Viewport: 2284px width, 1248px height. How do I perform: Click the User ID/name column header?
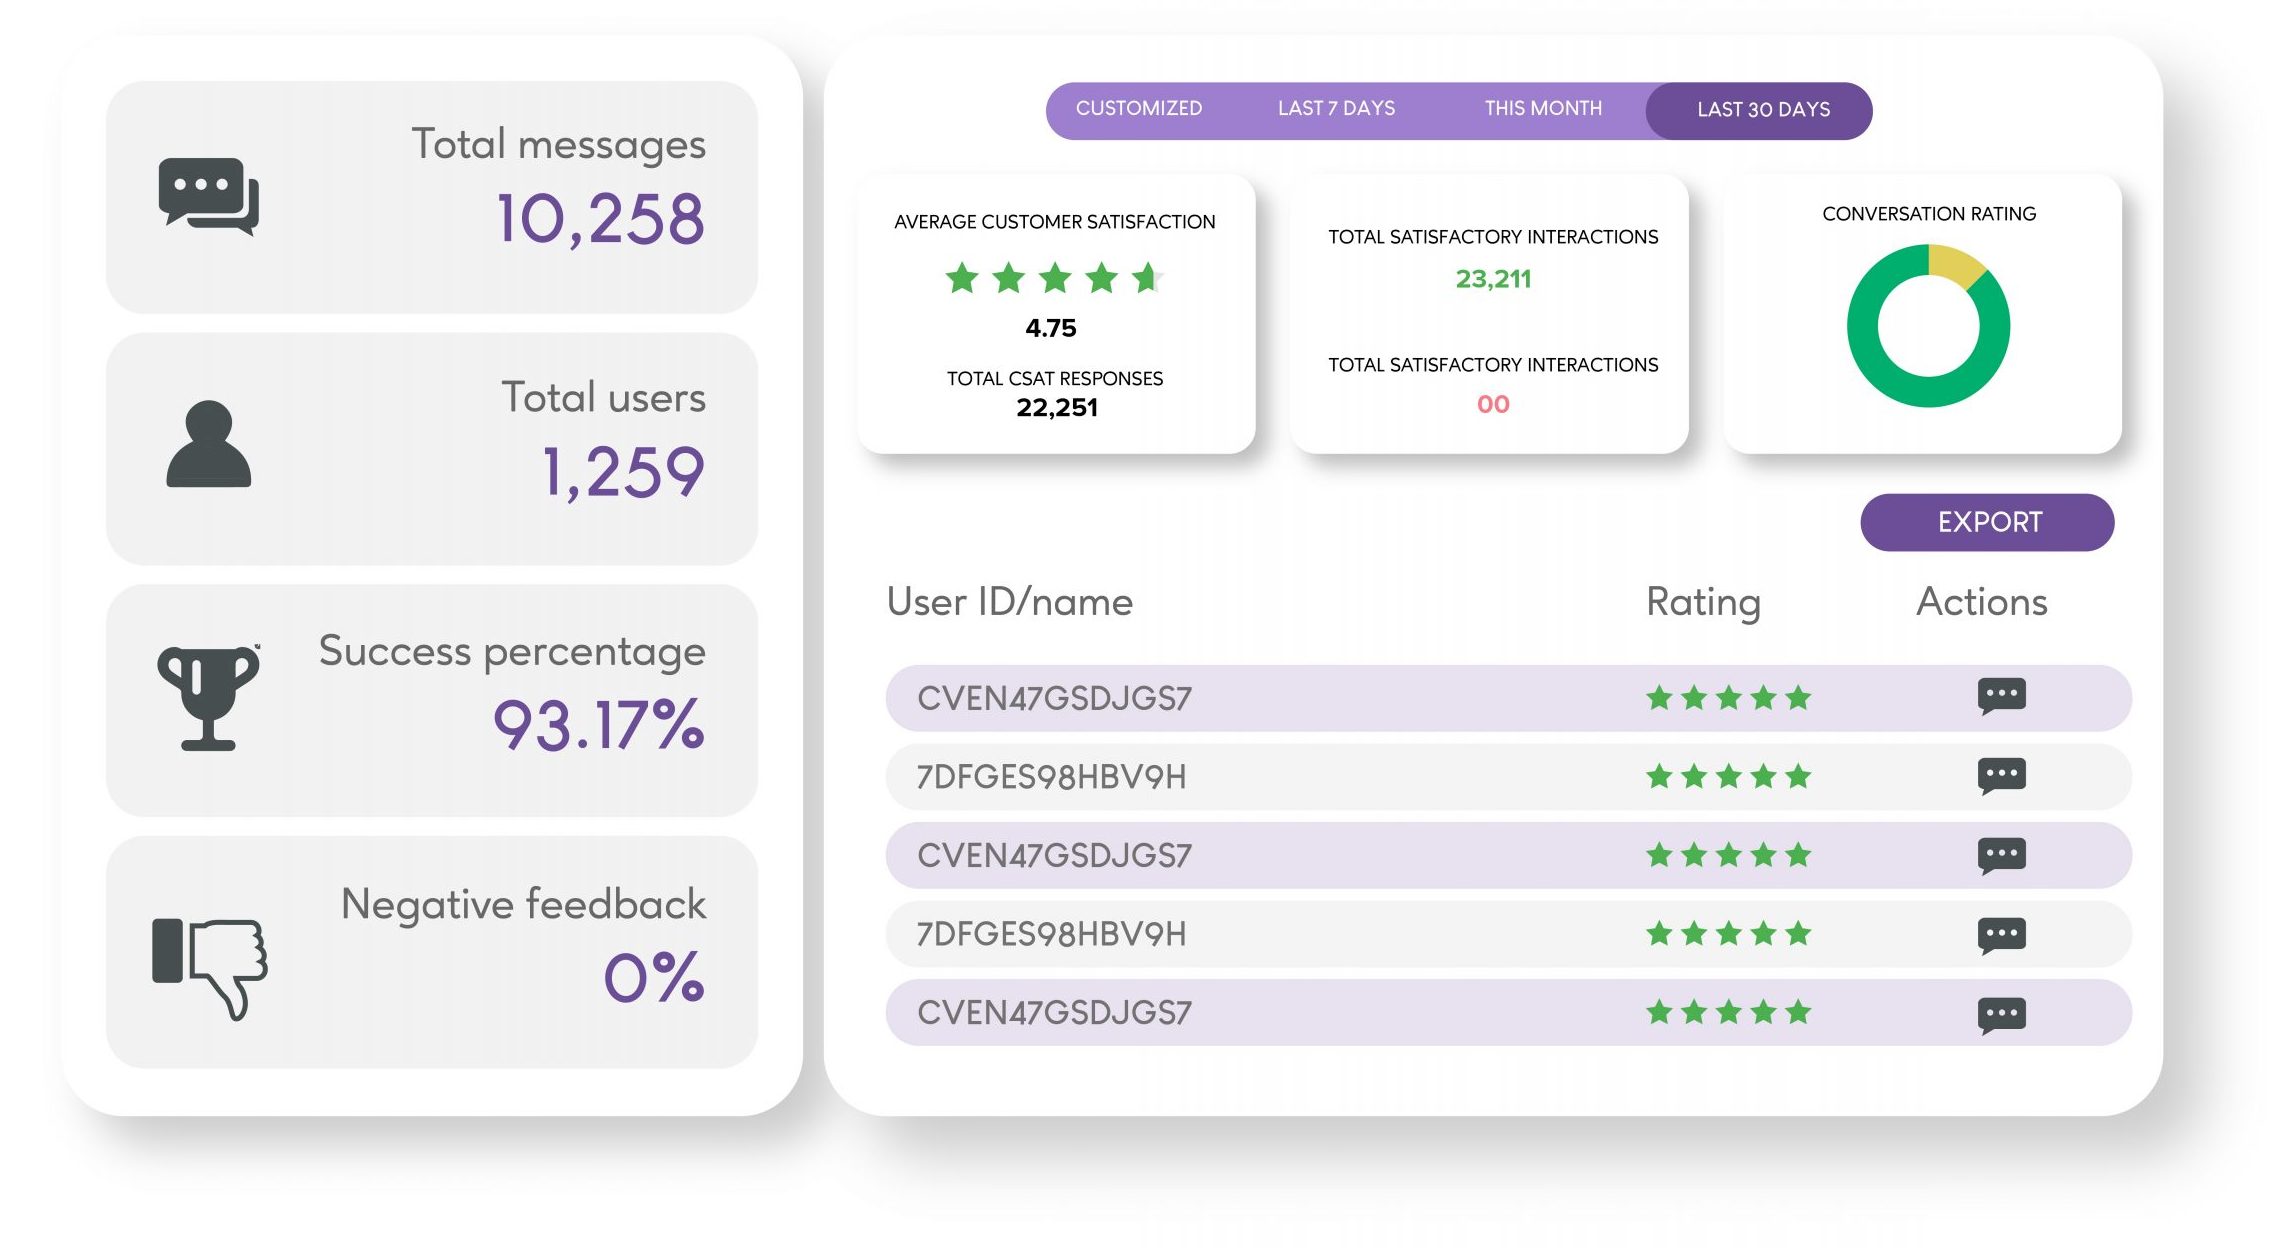tap(1010, 602)
